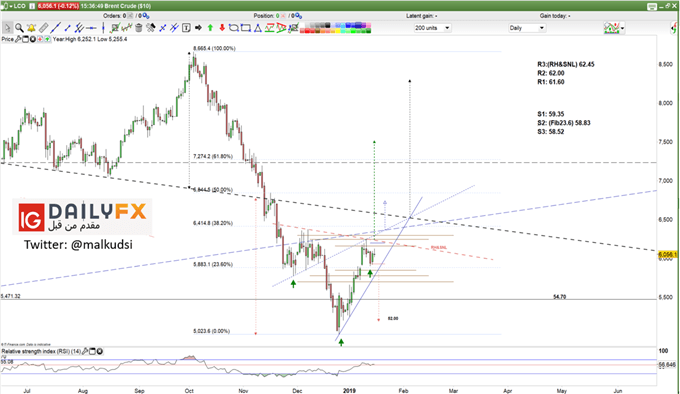
Task: Select the ellipse drawing tool
Action: pos(234,28)
